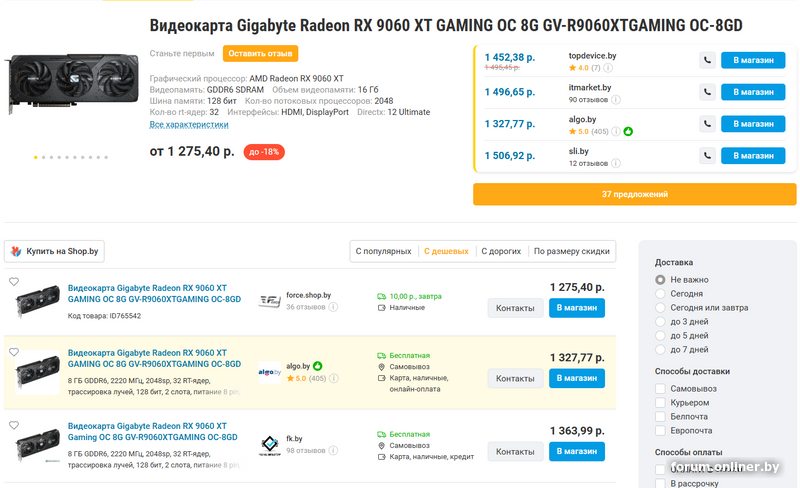Open info icon beside sli.by 12 reviews
The height and width of the screenshot is (488, 800).
click(x=616, y=163)
